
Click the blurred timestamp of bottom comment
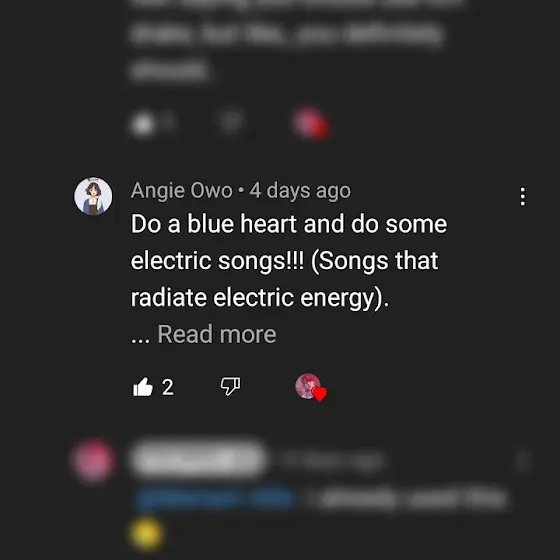coord(330,460)
